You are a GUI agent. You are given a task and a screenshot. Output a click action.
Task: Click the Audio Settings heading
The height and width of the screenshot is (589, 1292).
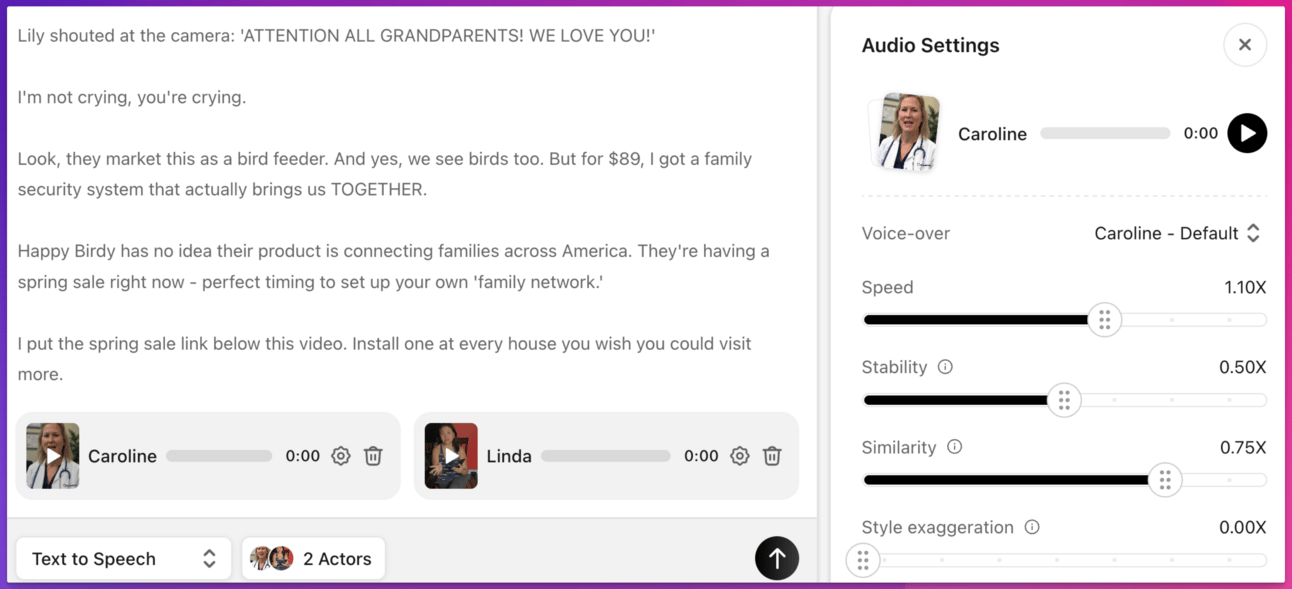tap(930, 45)
